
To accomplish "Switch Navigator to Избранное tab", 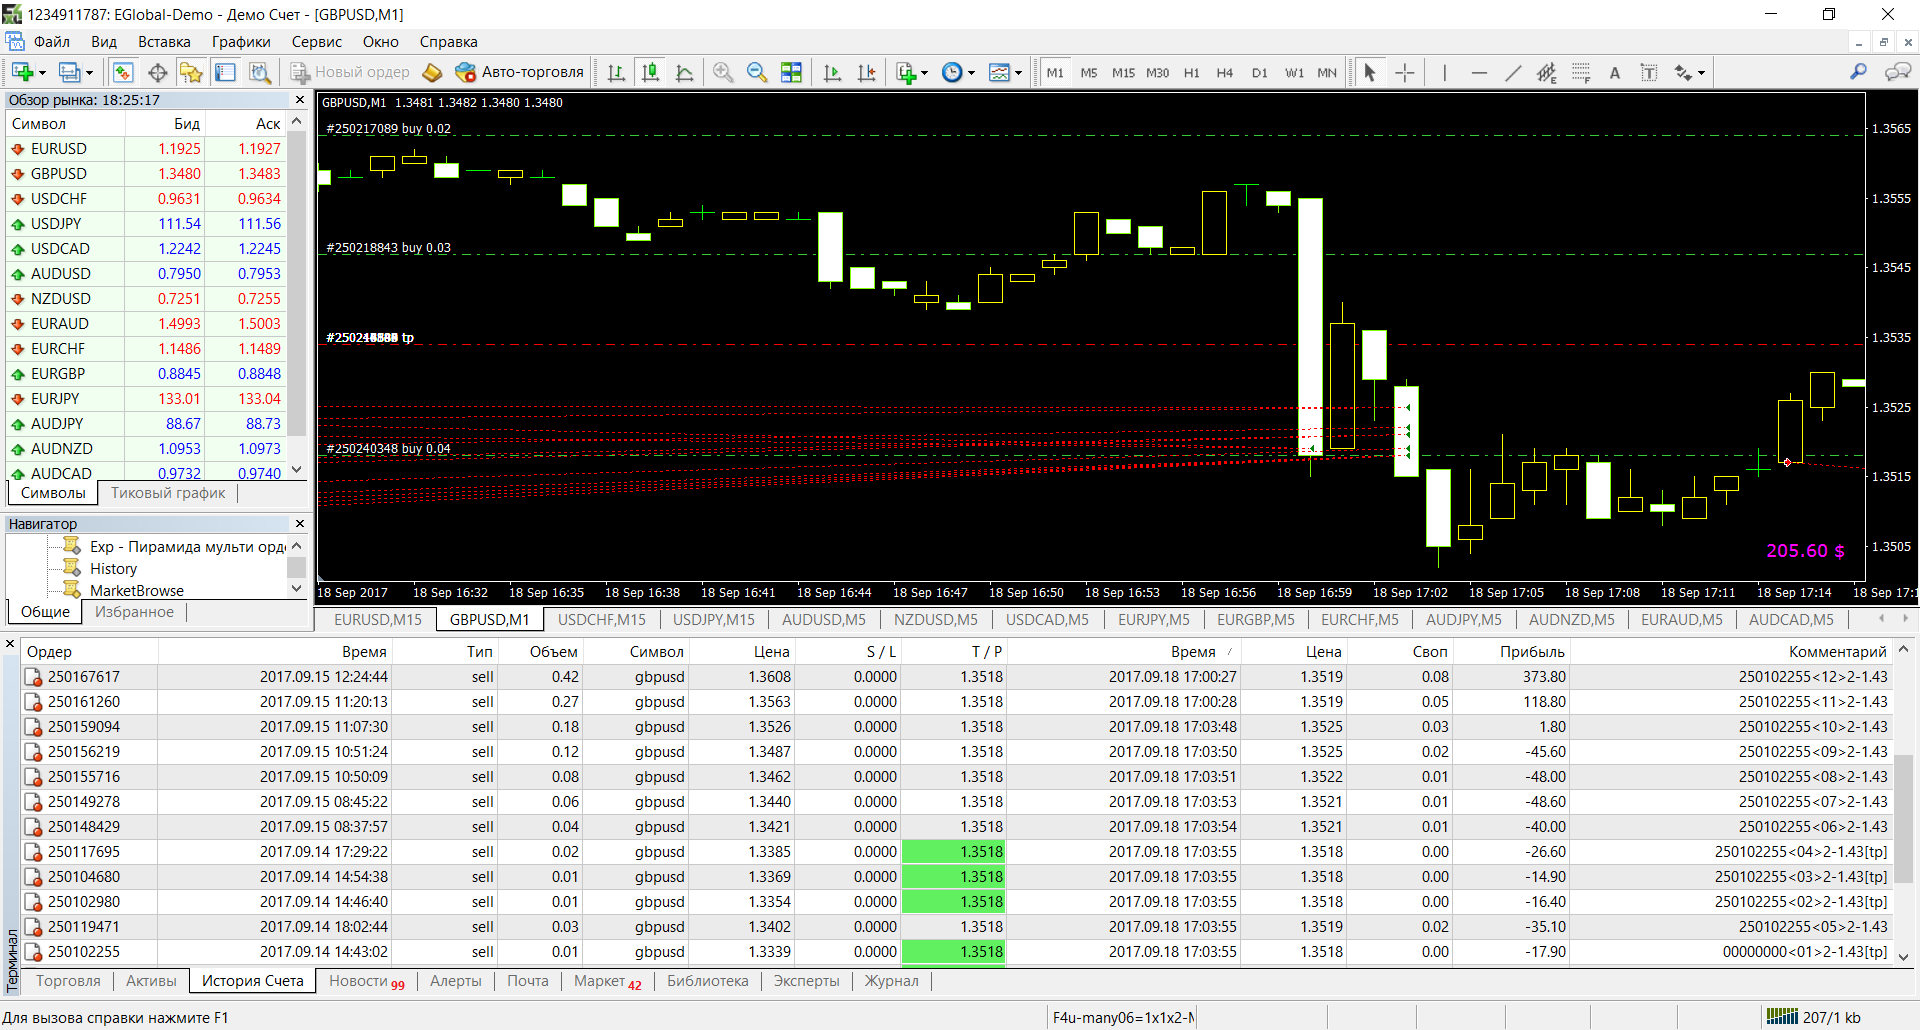I will pos(134,612).
